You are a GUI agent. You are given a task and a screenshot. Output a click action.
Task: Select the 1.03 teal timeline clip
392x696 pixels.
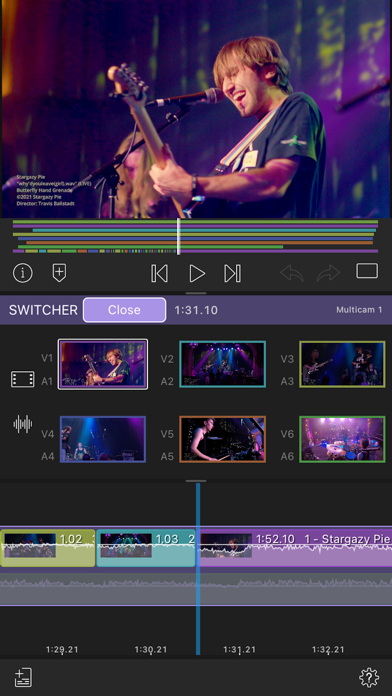click(x=146, y=548)
